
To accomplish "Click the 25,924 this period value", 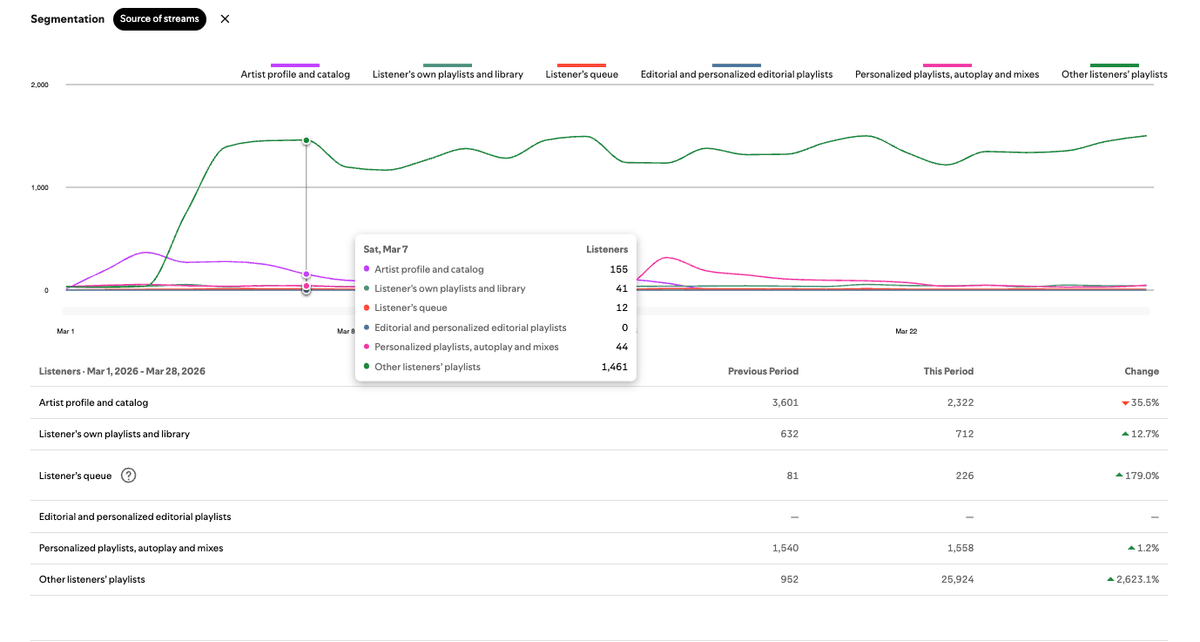I will tap(956, 579).
